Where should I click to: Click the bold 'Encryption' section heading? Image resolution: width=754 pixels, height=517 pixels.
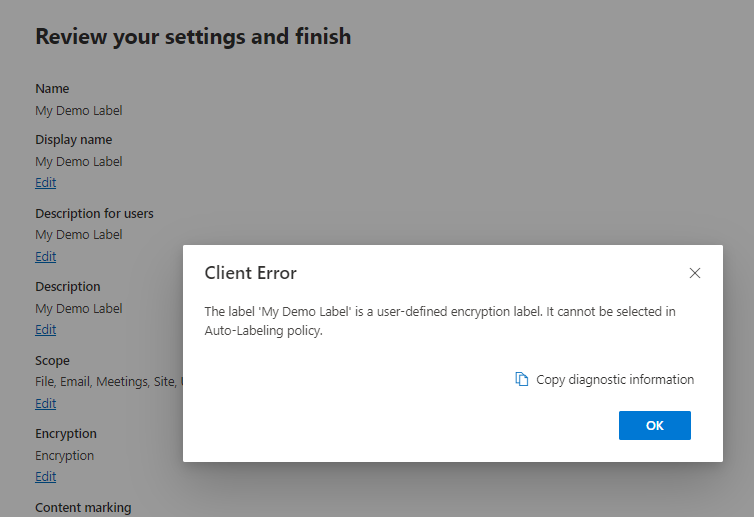(x=66, y=434)
